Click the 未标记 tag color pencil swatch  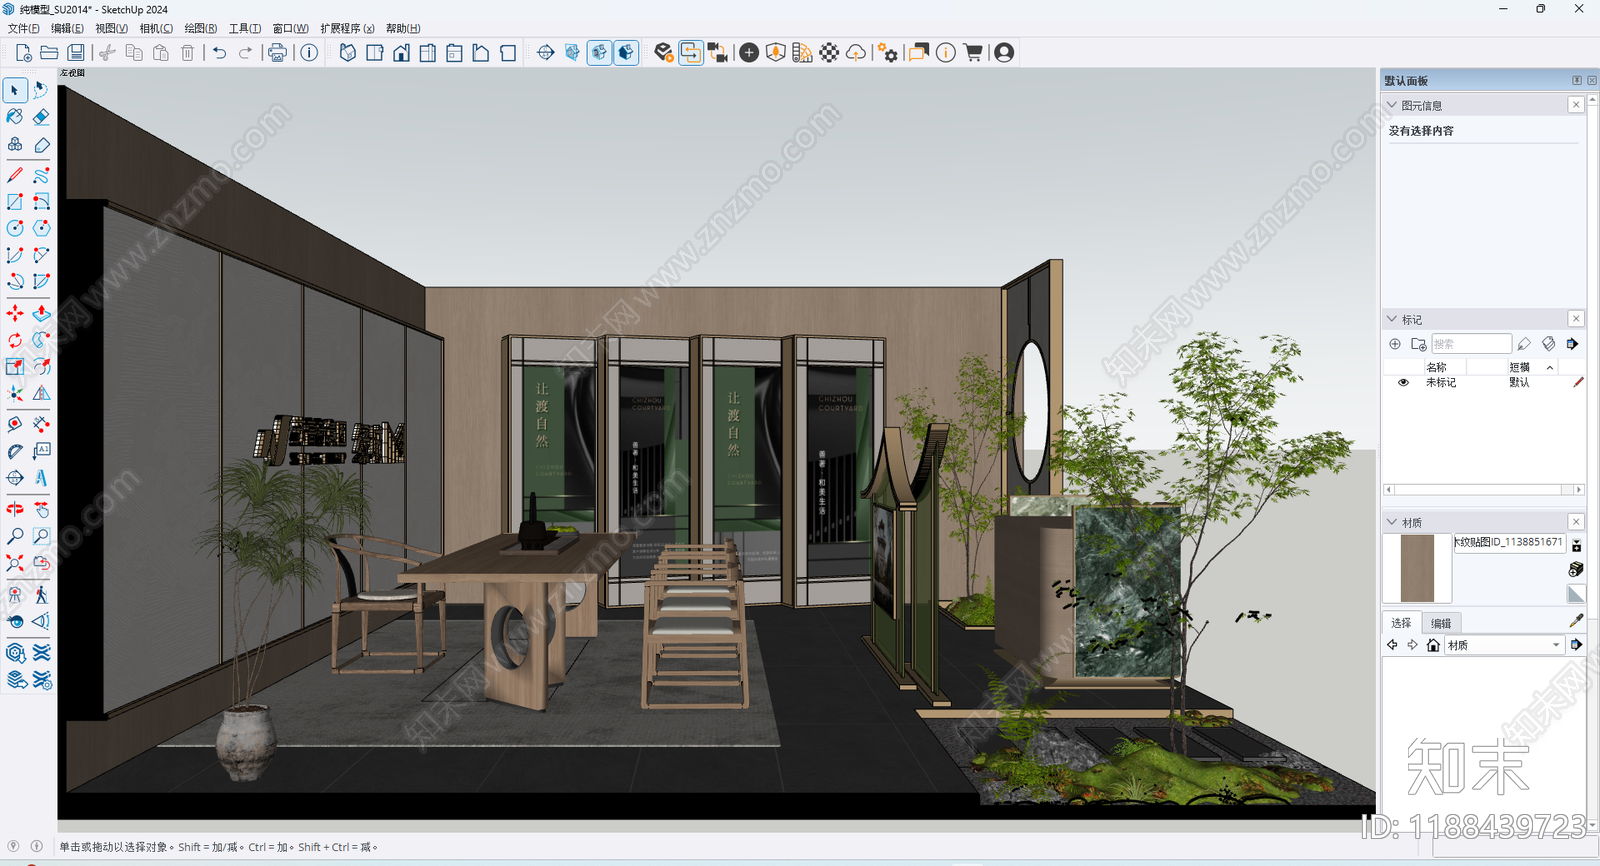[1577, 383]
